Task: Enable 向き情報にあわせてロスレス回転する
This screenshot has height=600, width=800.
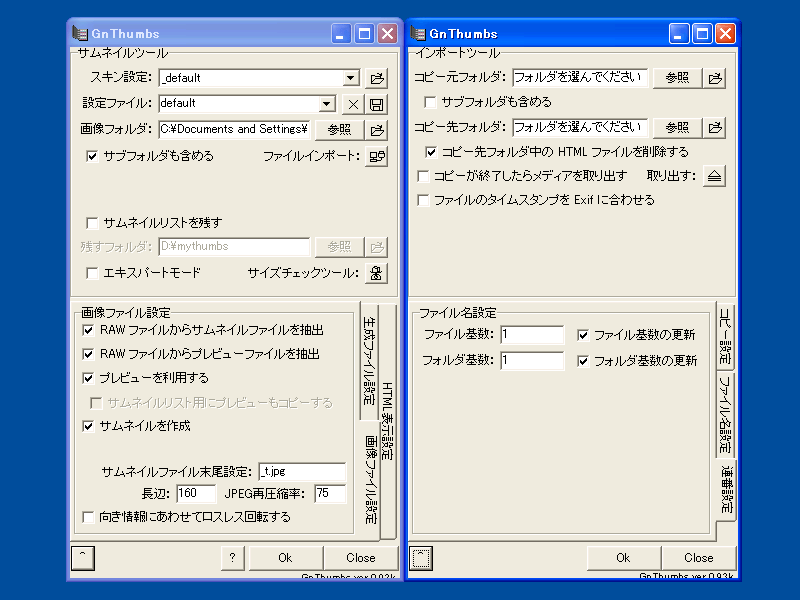Action: point(88,517)
